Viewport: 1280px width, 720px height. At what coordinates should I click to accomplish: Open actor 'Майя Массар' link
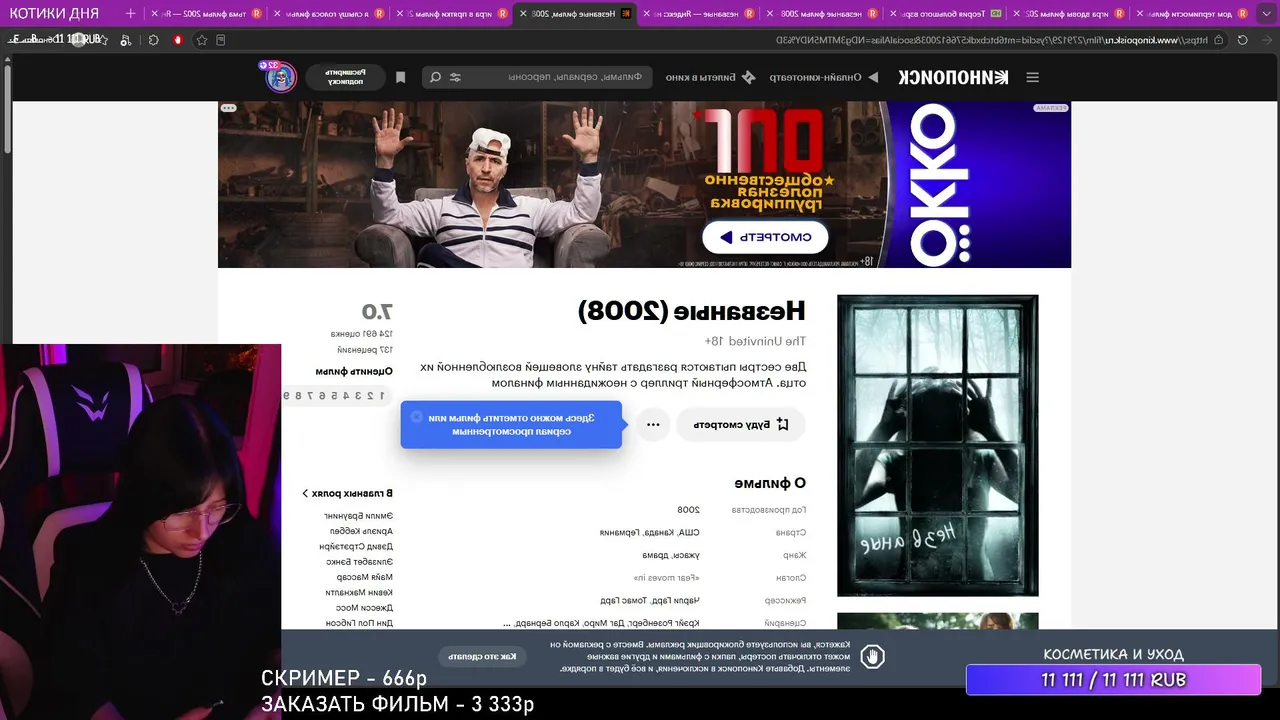[x=365, y=577]
